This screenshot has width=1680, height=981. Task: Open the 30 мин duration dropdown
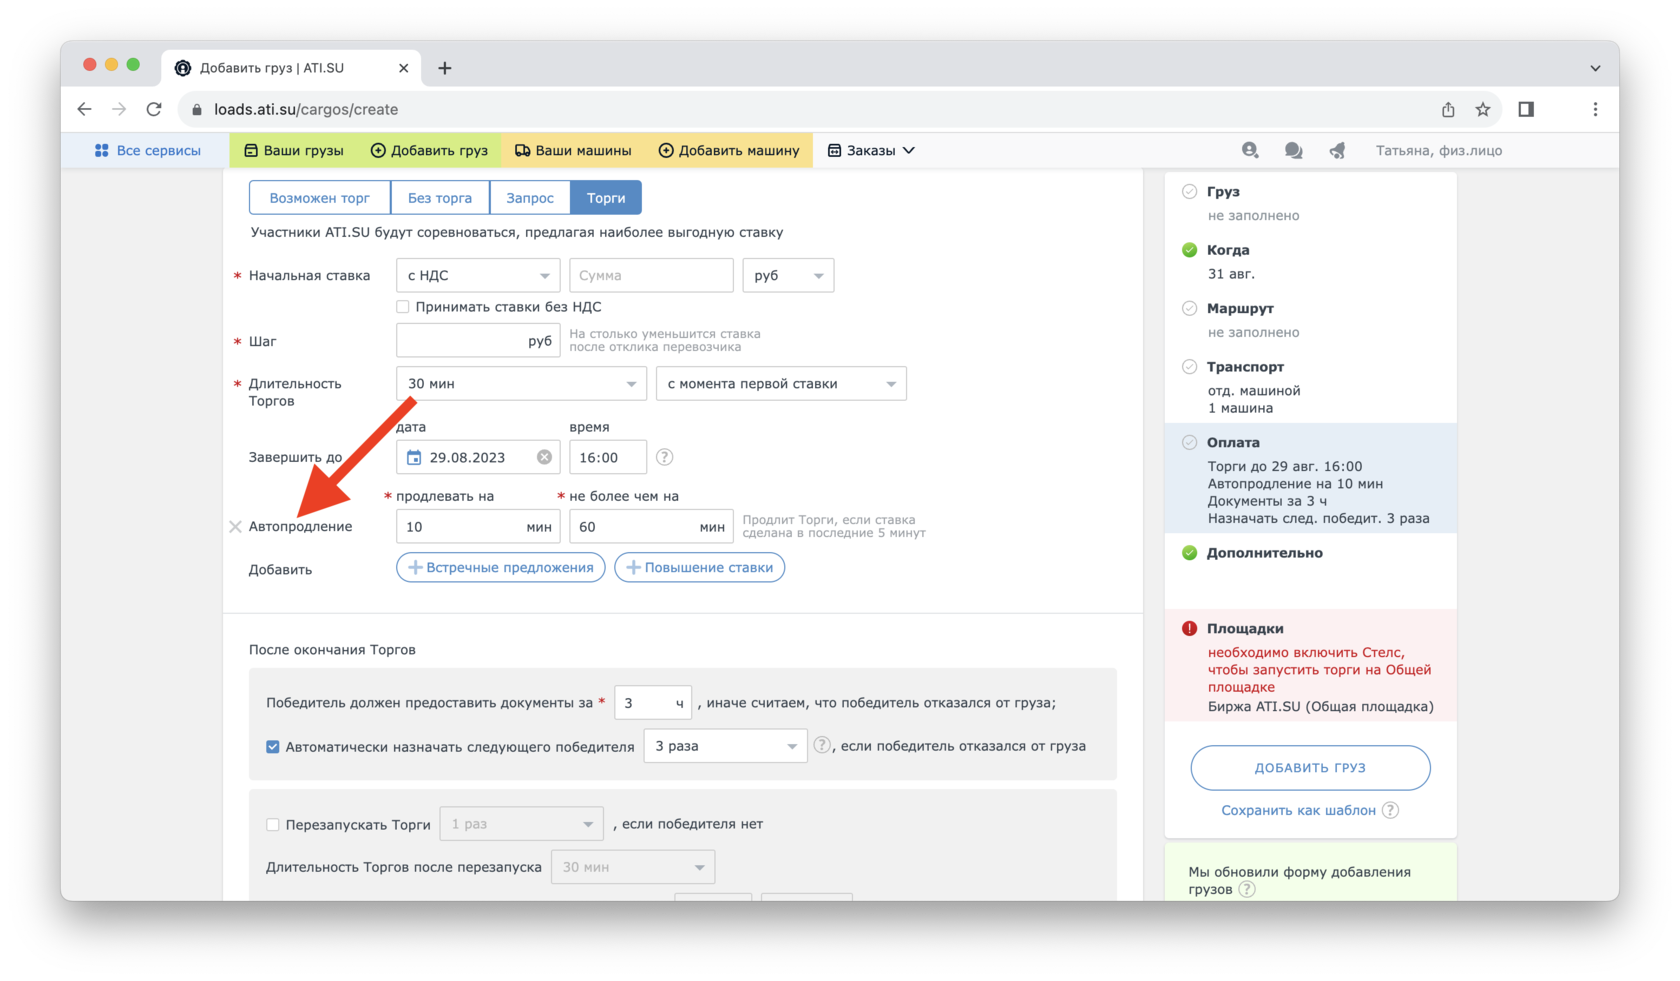[521, 384]
